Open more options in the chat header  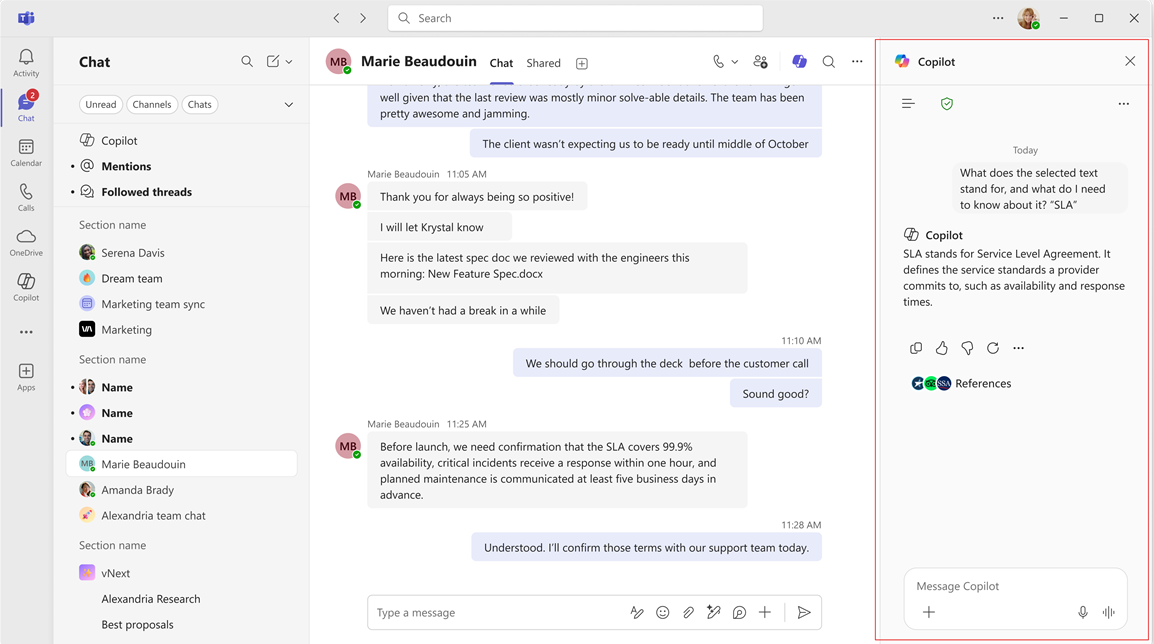click(857, 62)
